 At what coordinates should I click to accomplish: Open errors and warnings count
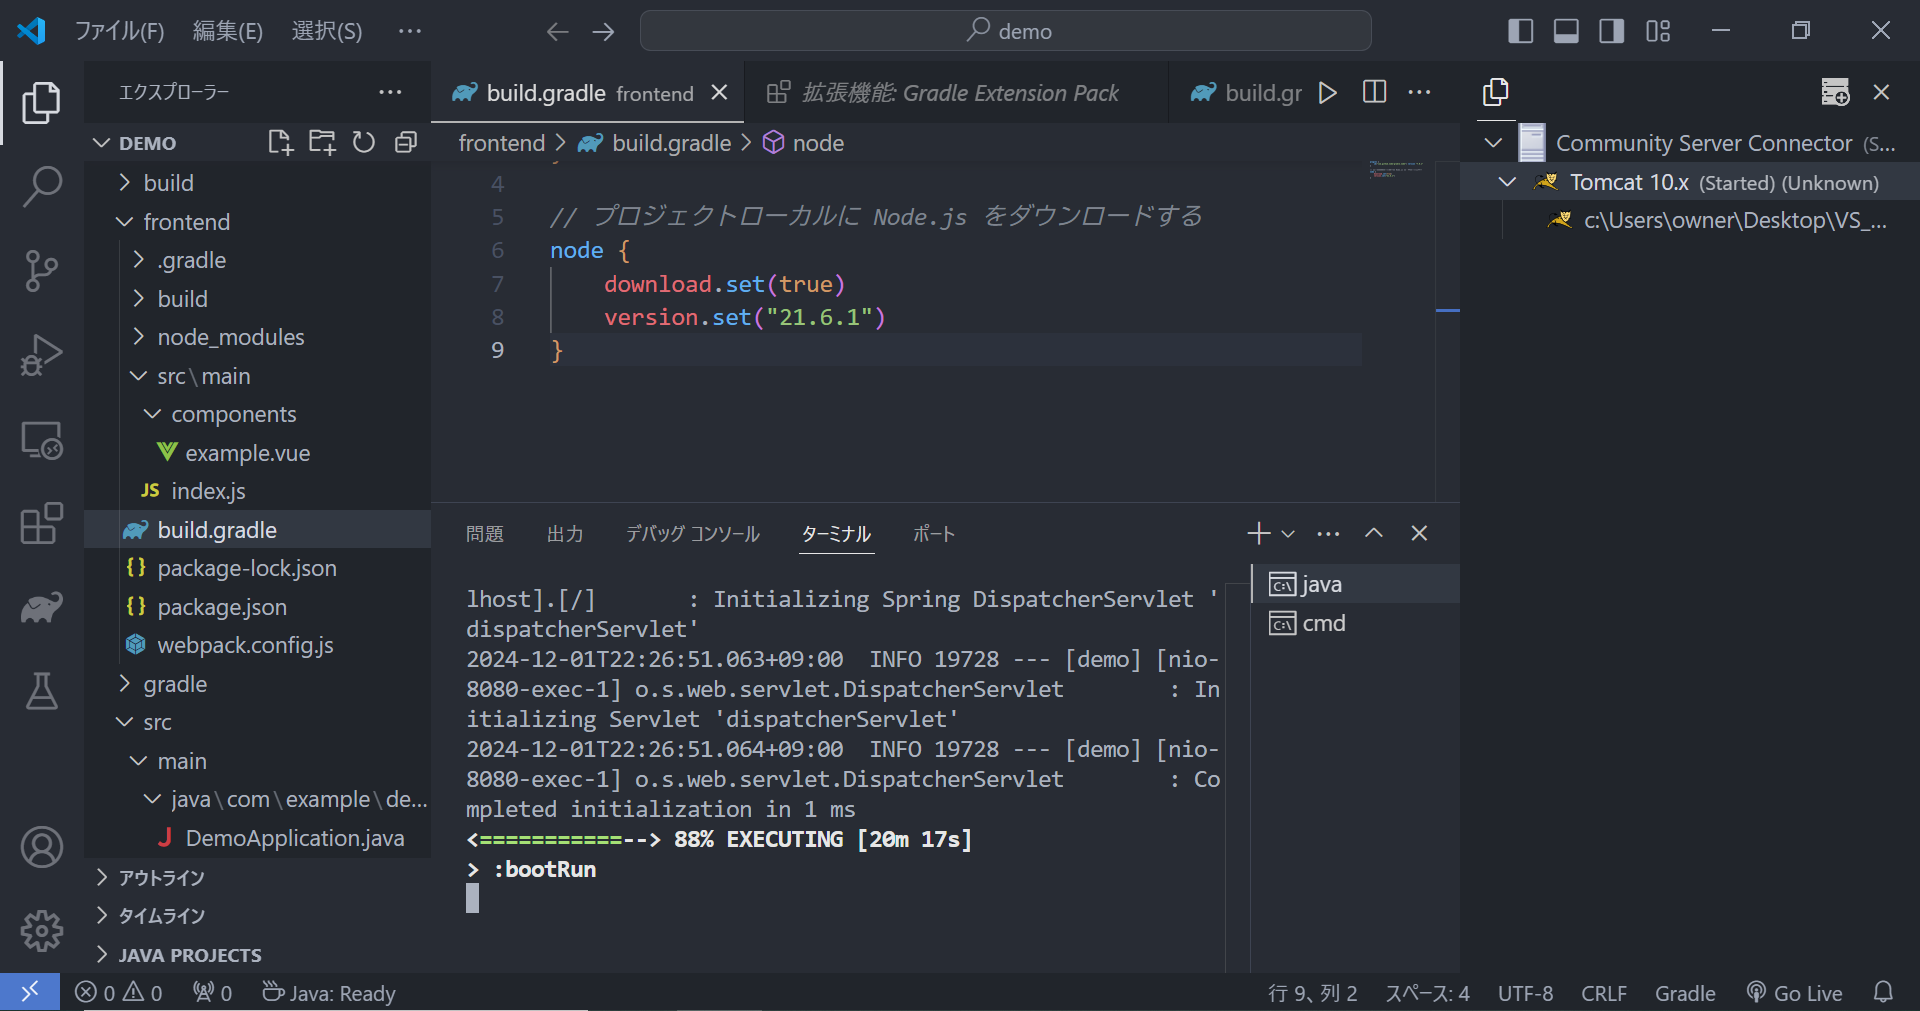tap(118, 992)
